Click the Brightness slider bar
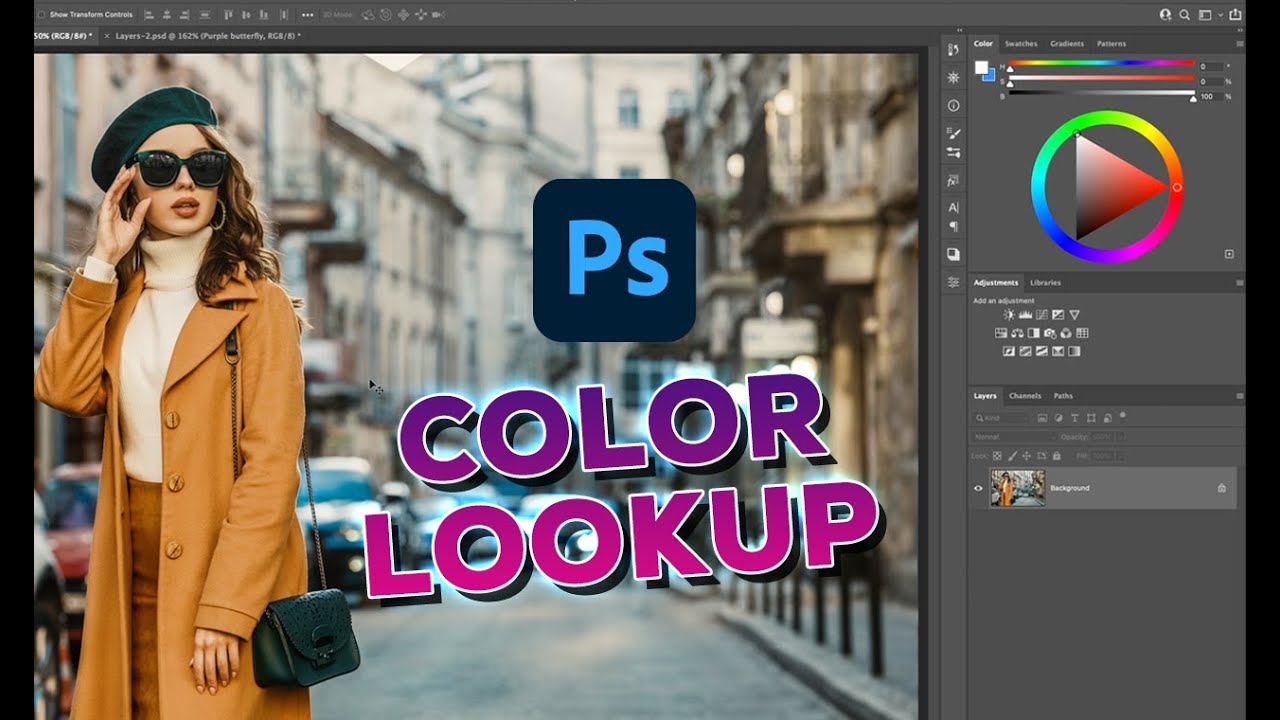The height and width of the screenshot is (720, 1280). tap(1101, 93)
